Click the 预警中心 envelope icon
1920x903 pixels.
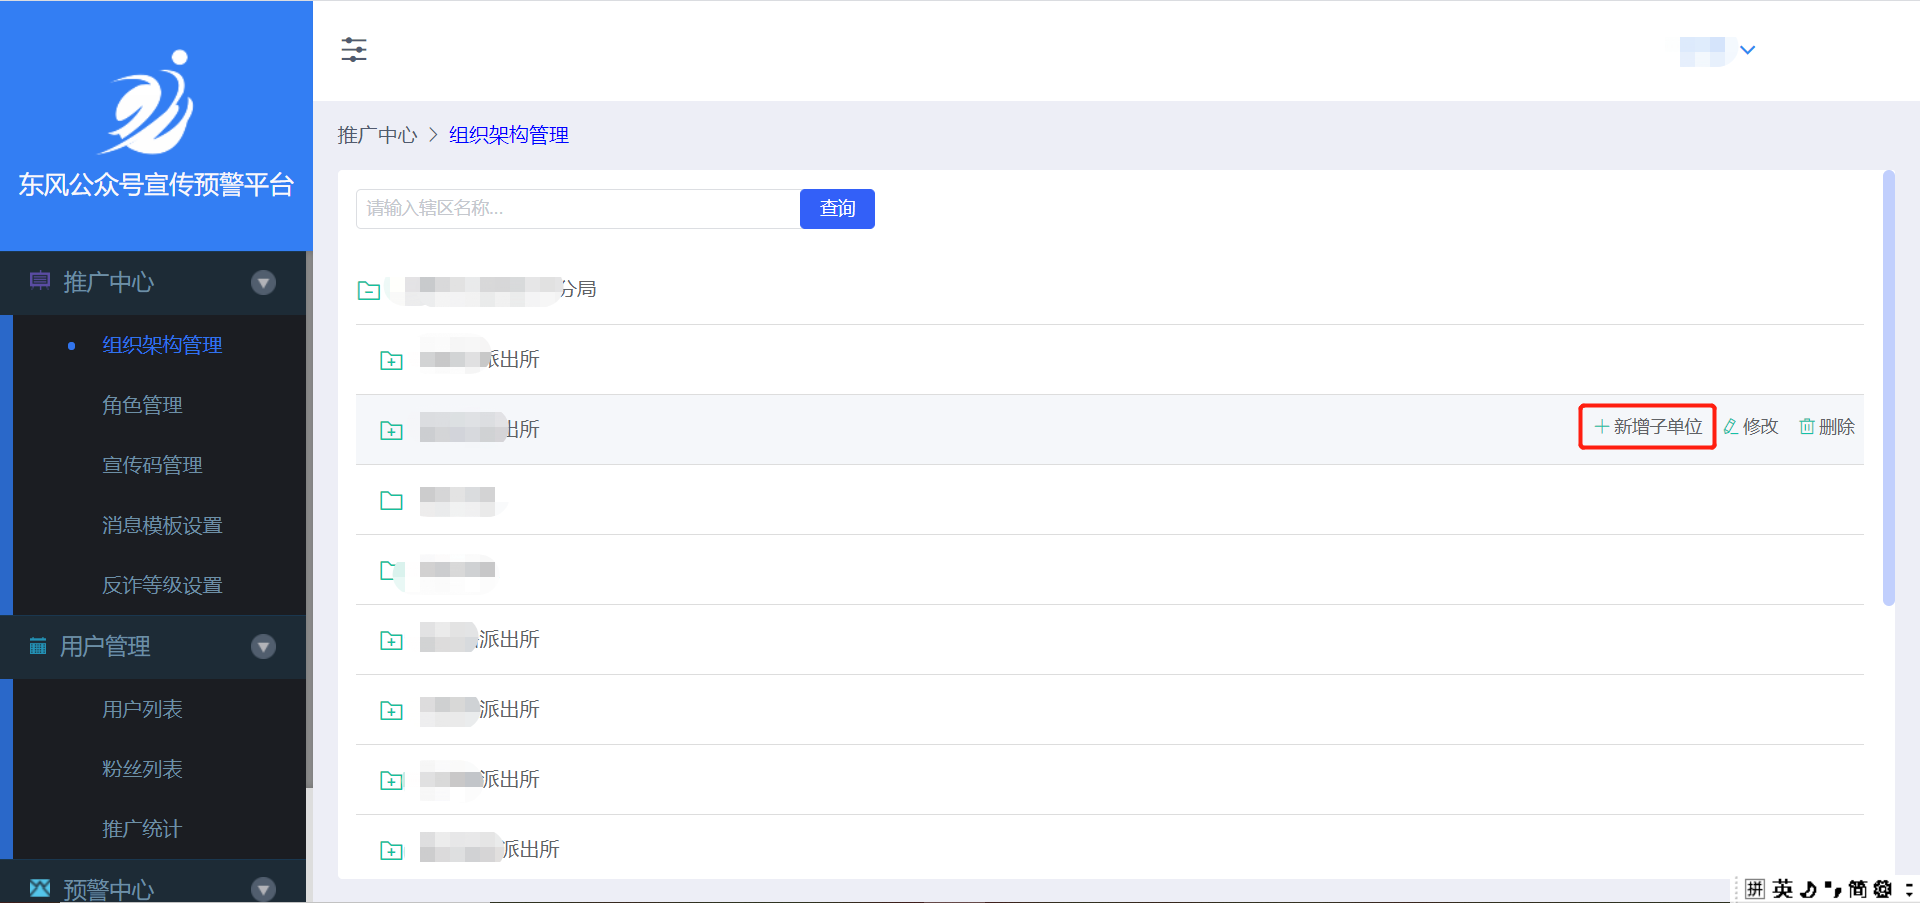[40, 888]
